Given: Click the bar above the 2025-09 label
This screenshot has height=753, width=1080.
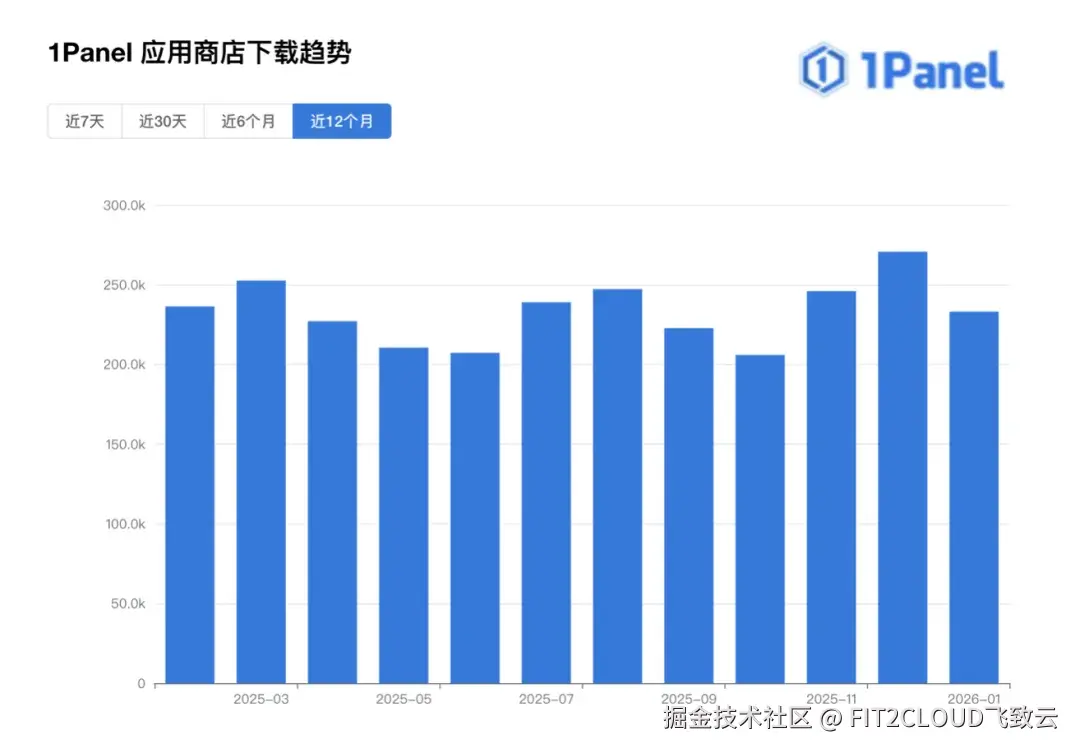Looking at the screenshot, I should (689, 506).
